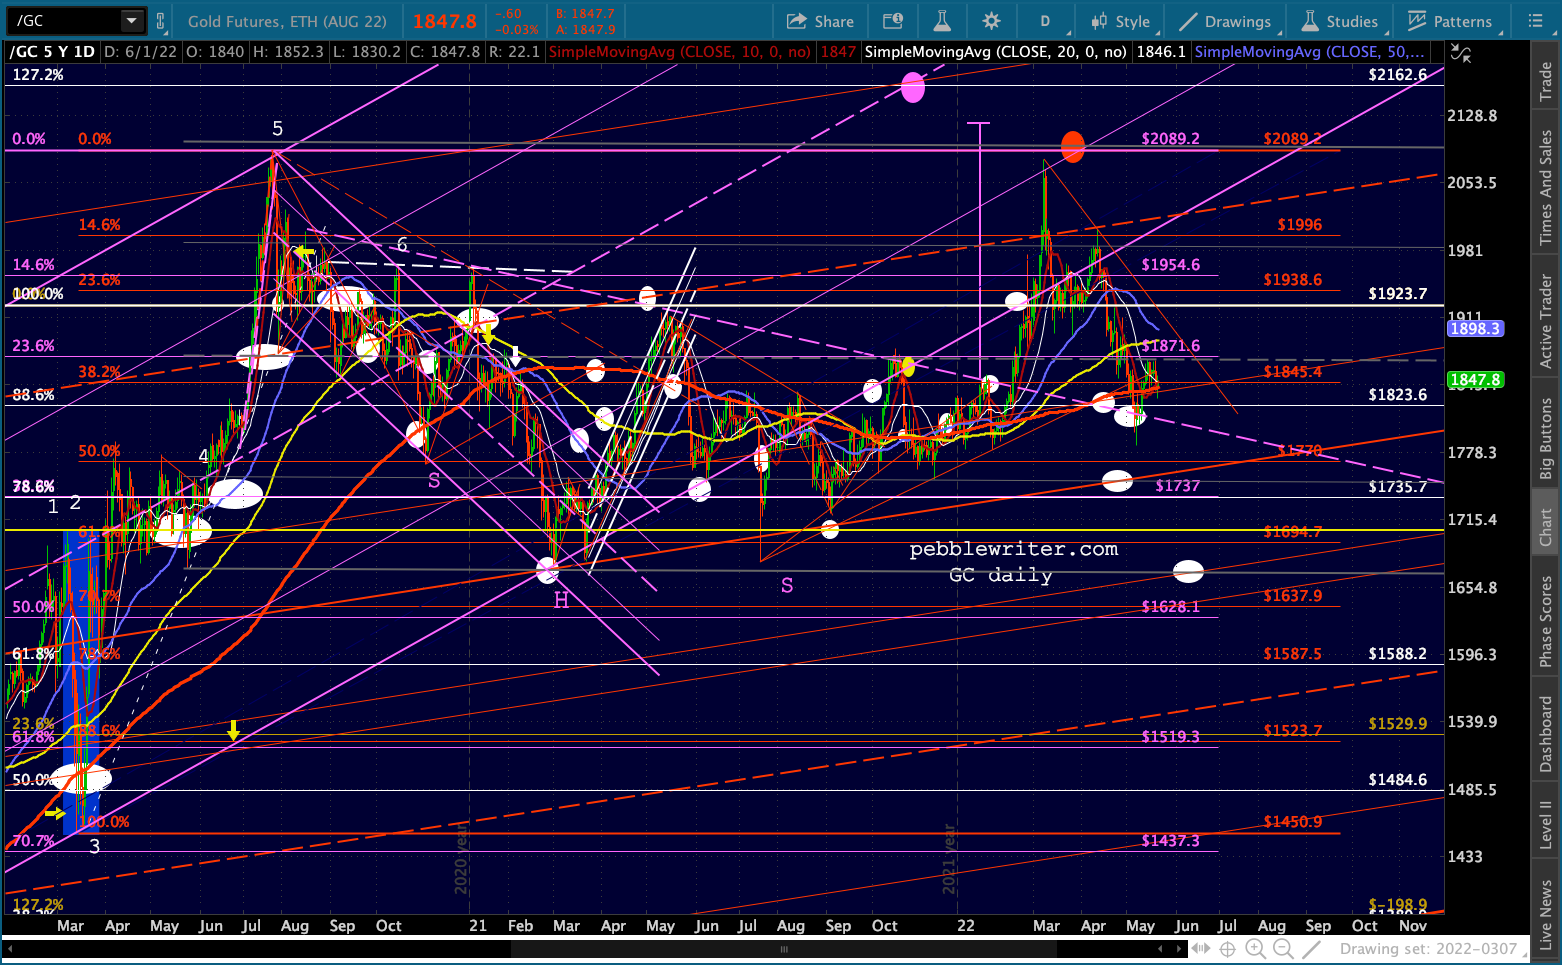Click the white $1823.6 price level label
This screenshot has width=1562, height=965.
tap(1398, 395)
